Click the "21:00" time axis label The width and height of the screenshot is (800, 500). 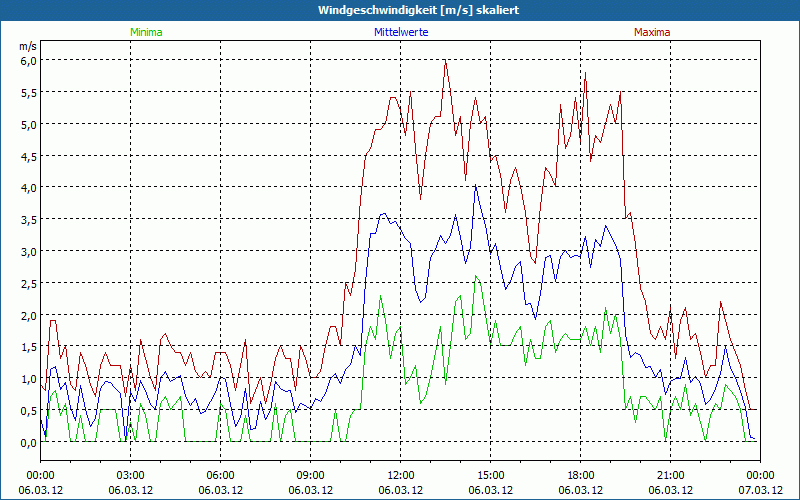point(670,476)
